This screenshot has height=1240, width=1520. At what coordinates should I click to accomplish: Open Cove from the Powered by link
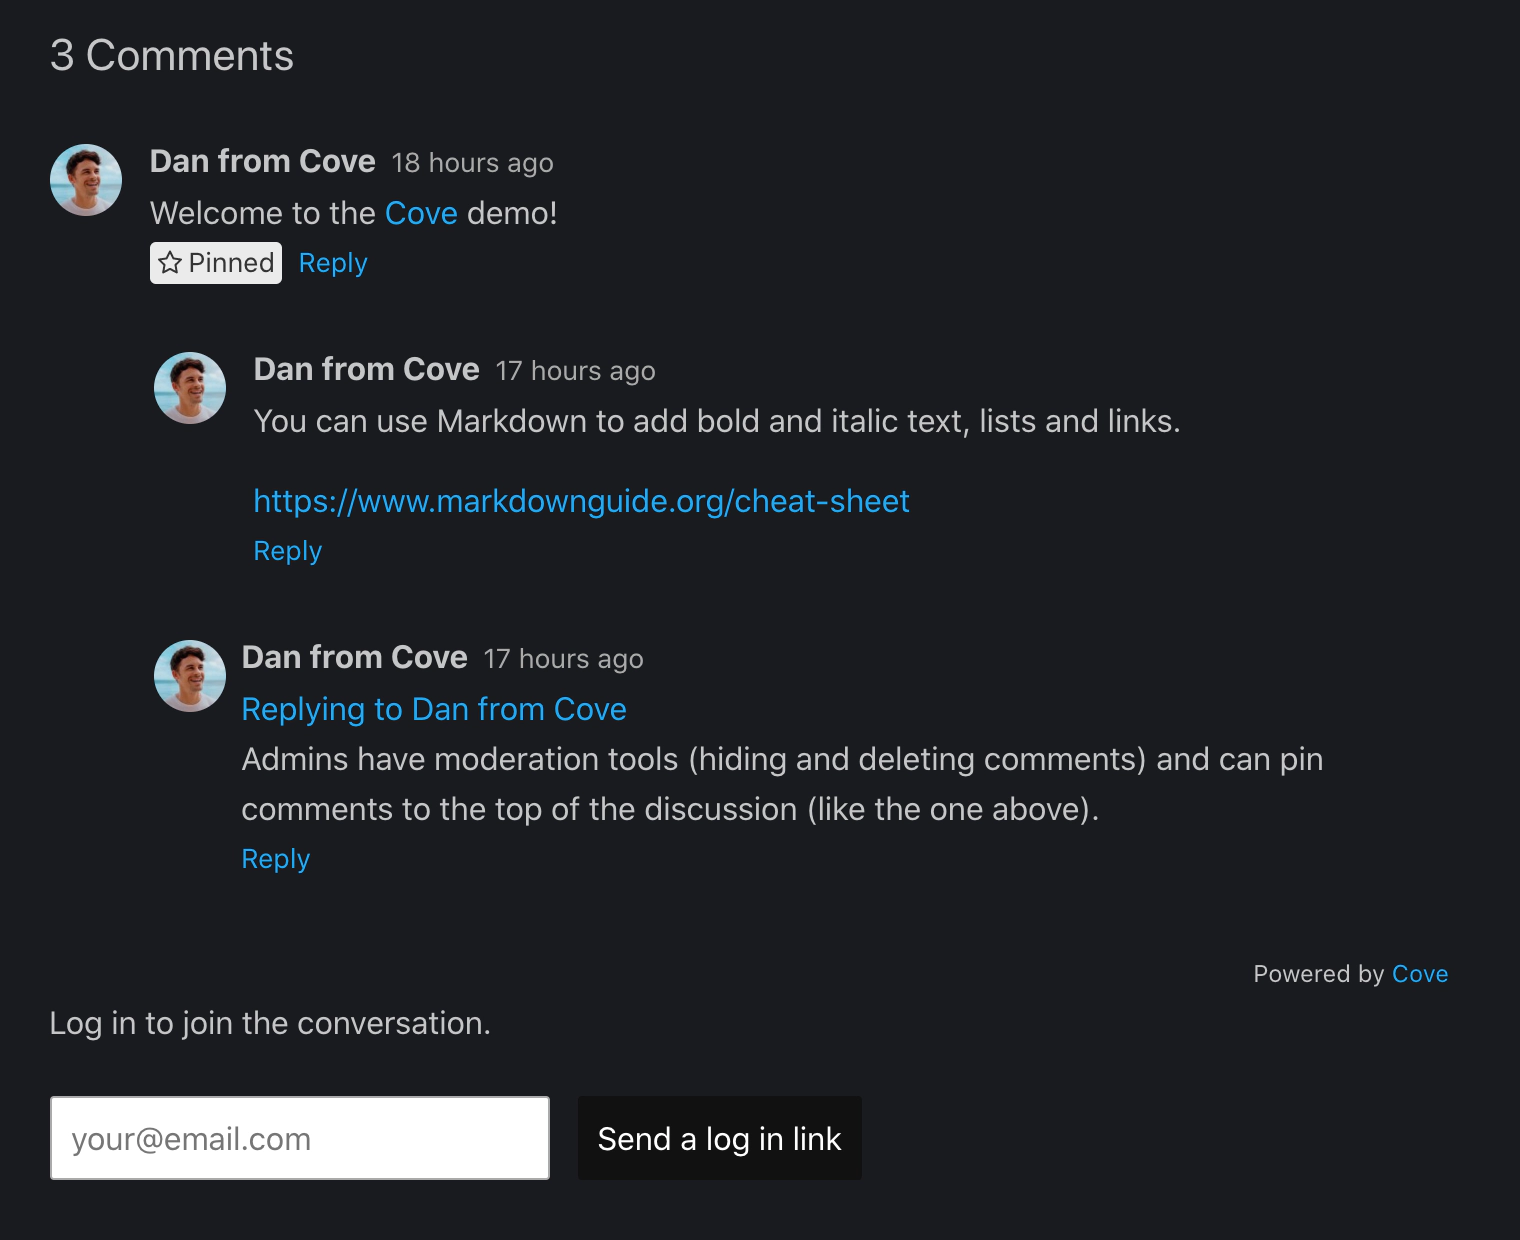click(1419, 974)
